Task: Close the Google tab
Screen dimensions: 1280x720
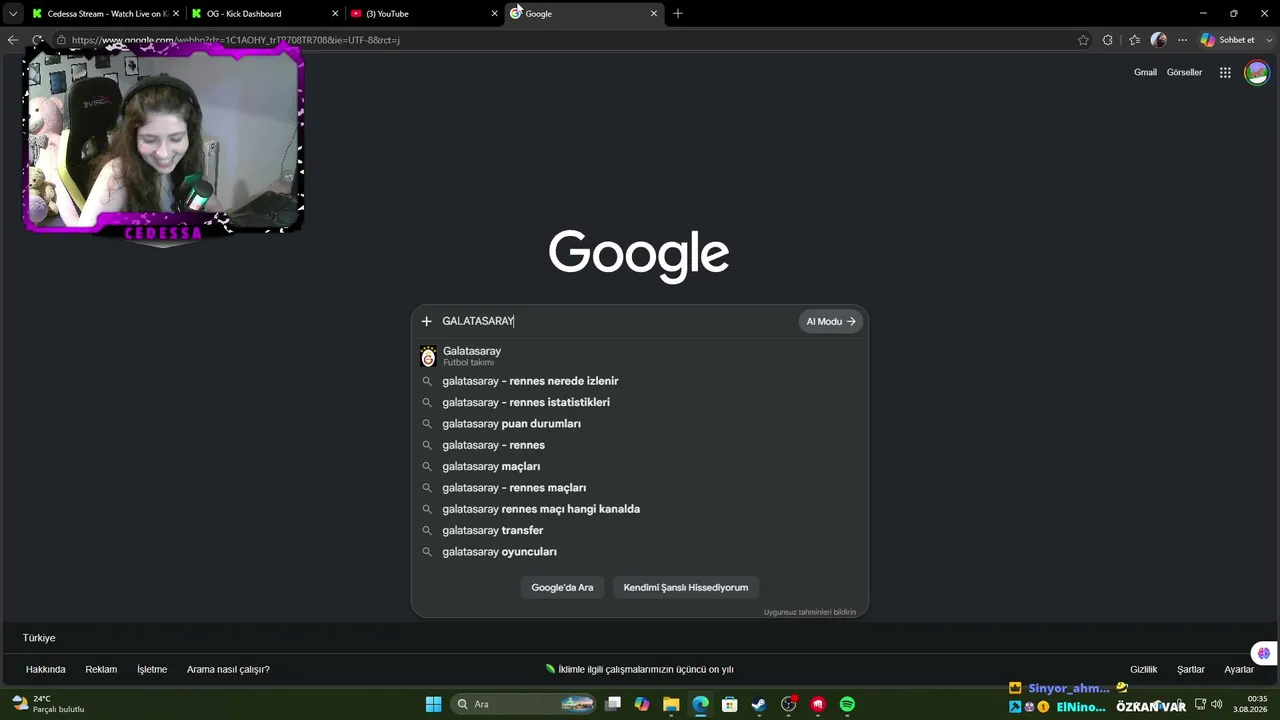Action: coord(654,13)
